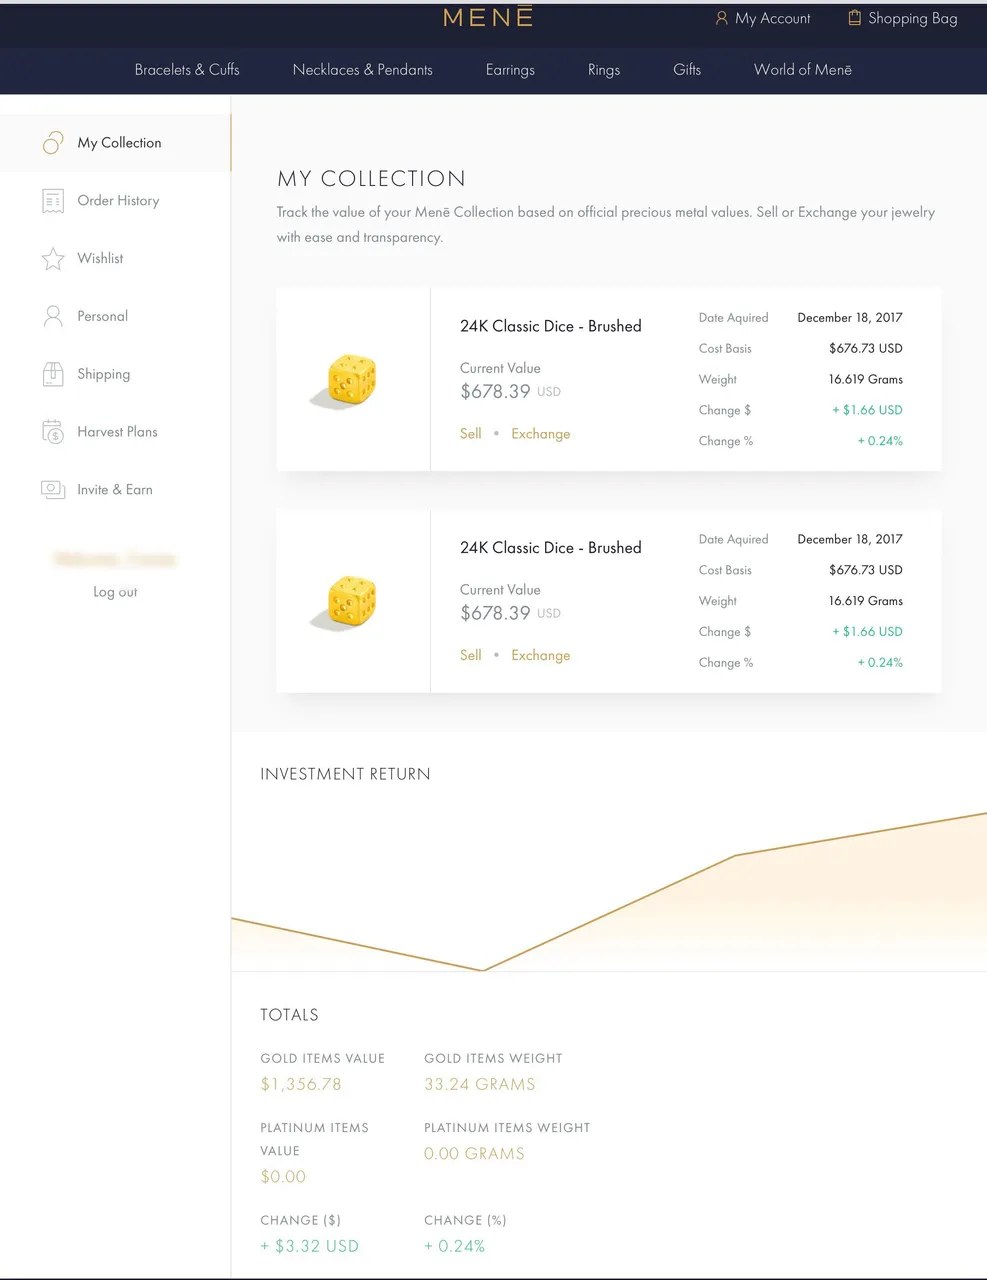Select Order History in sidebar

pyautogui.click(x=116, y=201)
